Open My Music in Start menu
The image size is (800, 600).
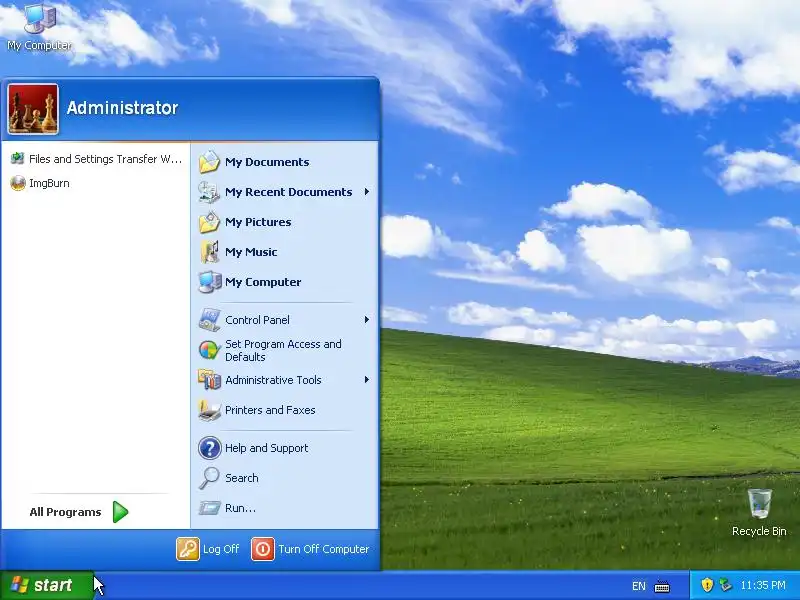[x=285, y=252]
